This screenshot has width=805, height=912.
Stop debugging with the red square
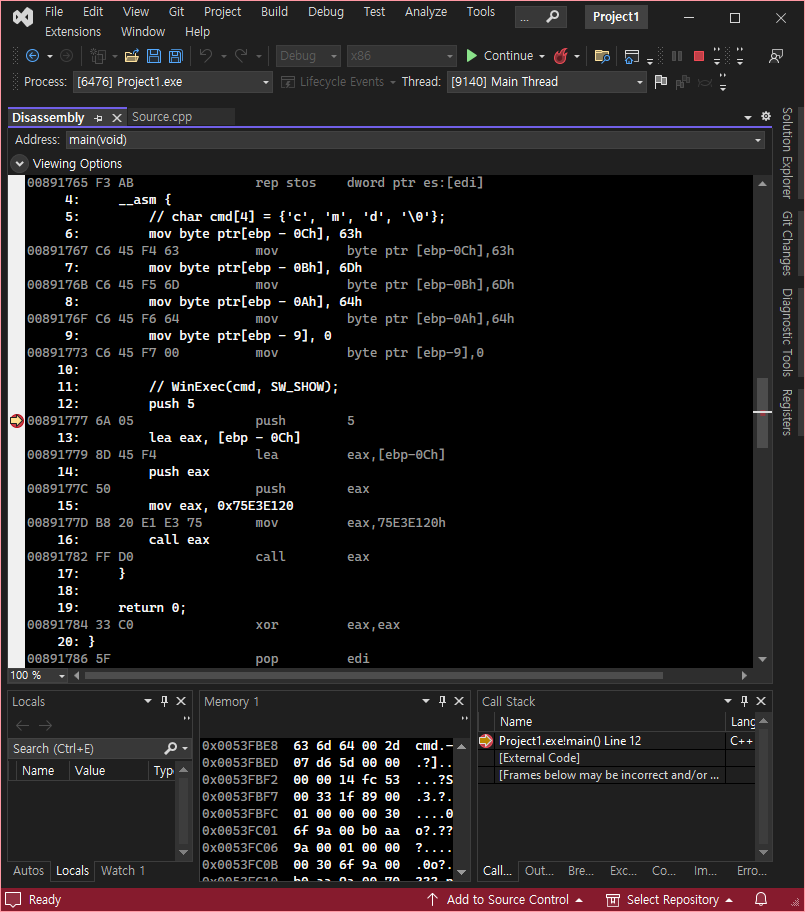click(x=699, y=56)
